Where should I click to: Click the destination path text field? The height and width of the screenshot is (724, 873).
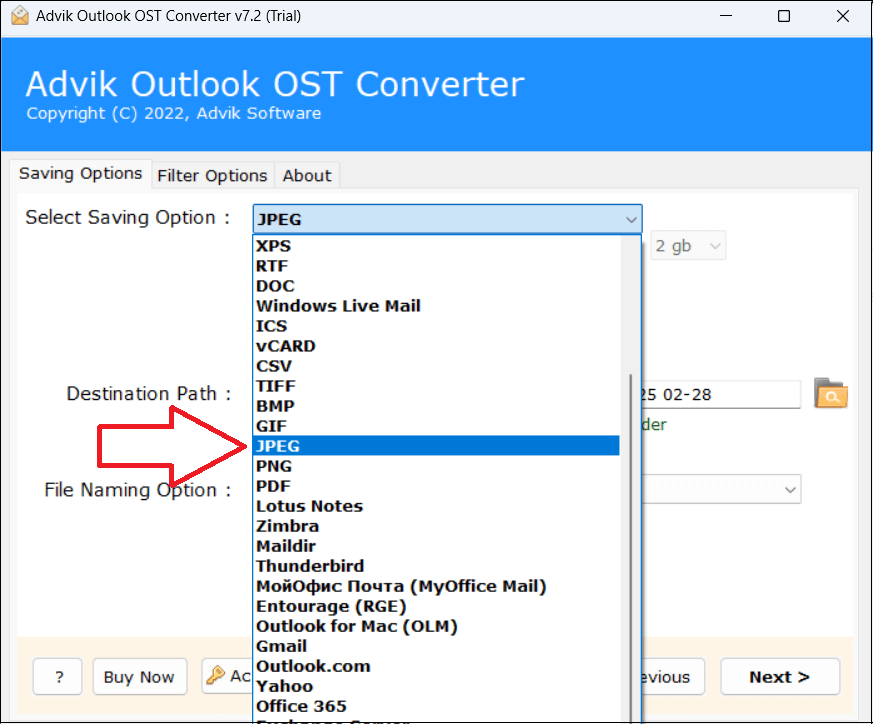click(x=722, y=394)
